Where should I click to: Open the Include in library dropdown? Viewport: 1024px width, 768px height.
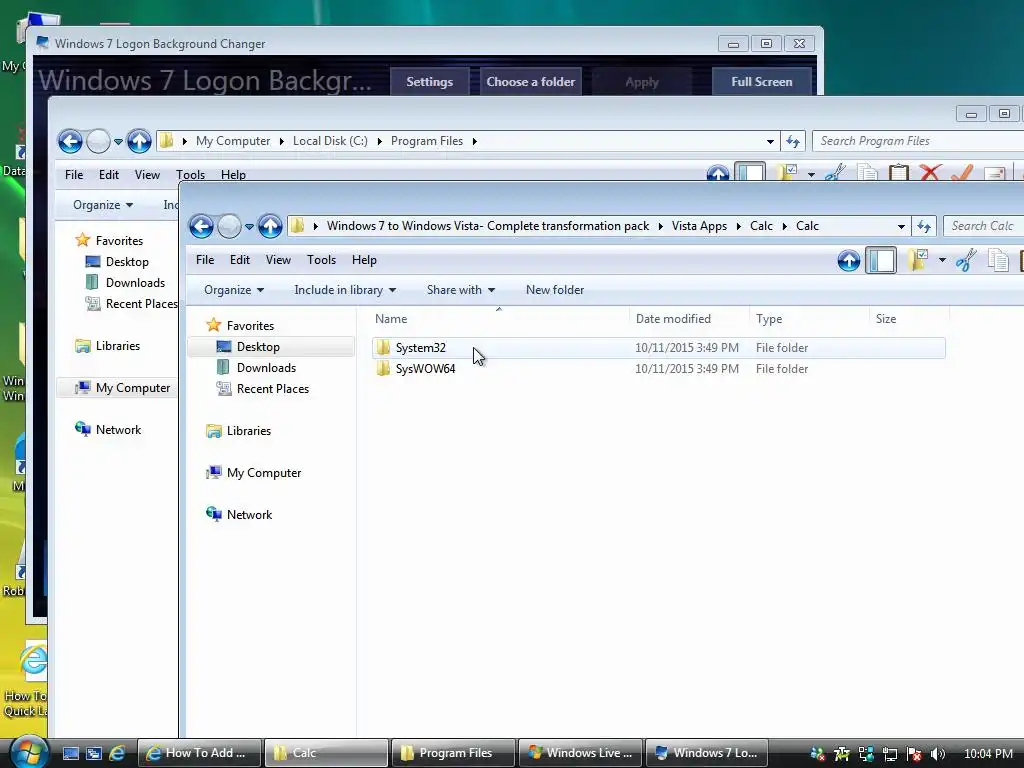click(345, 290)
